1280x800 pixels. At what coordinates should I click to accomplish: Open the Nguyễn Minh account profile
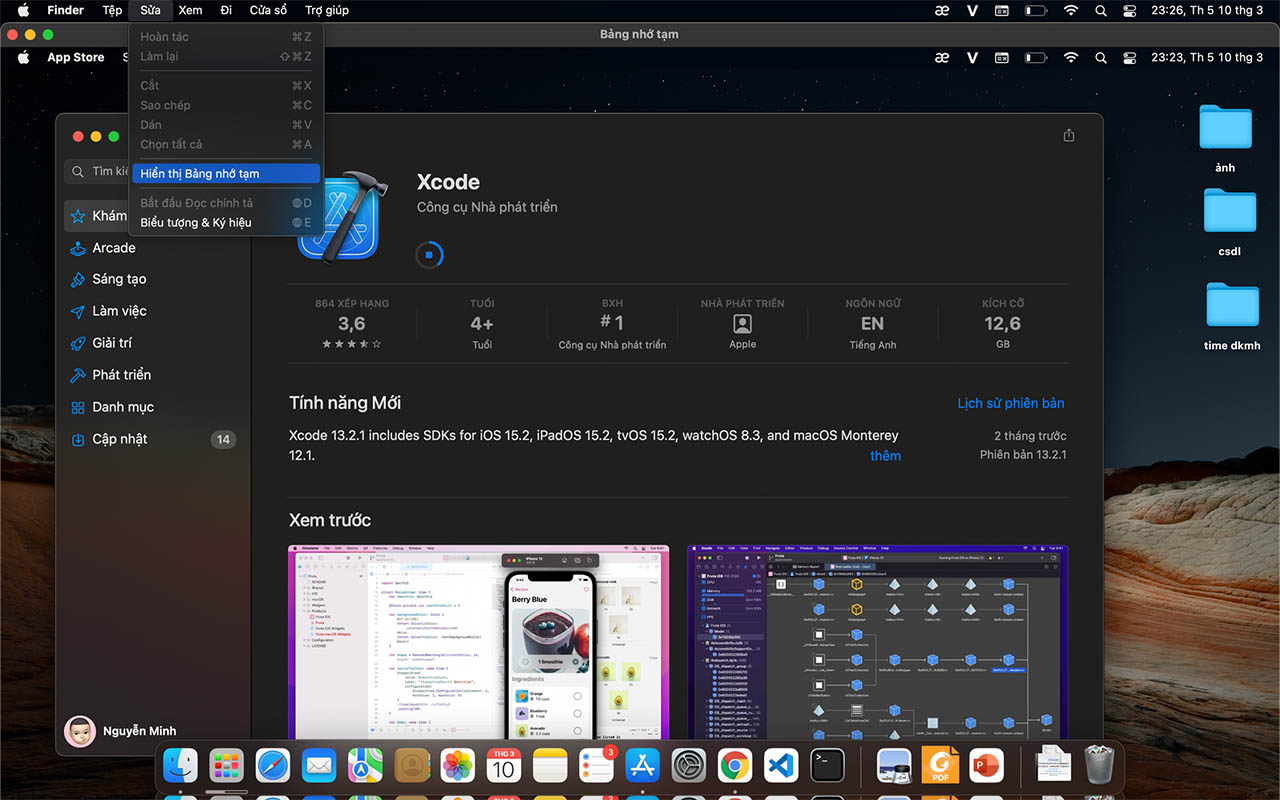(x=120, y=731)
